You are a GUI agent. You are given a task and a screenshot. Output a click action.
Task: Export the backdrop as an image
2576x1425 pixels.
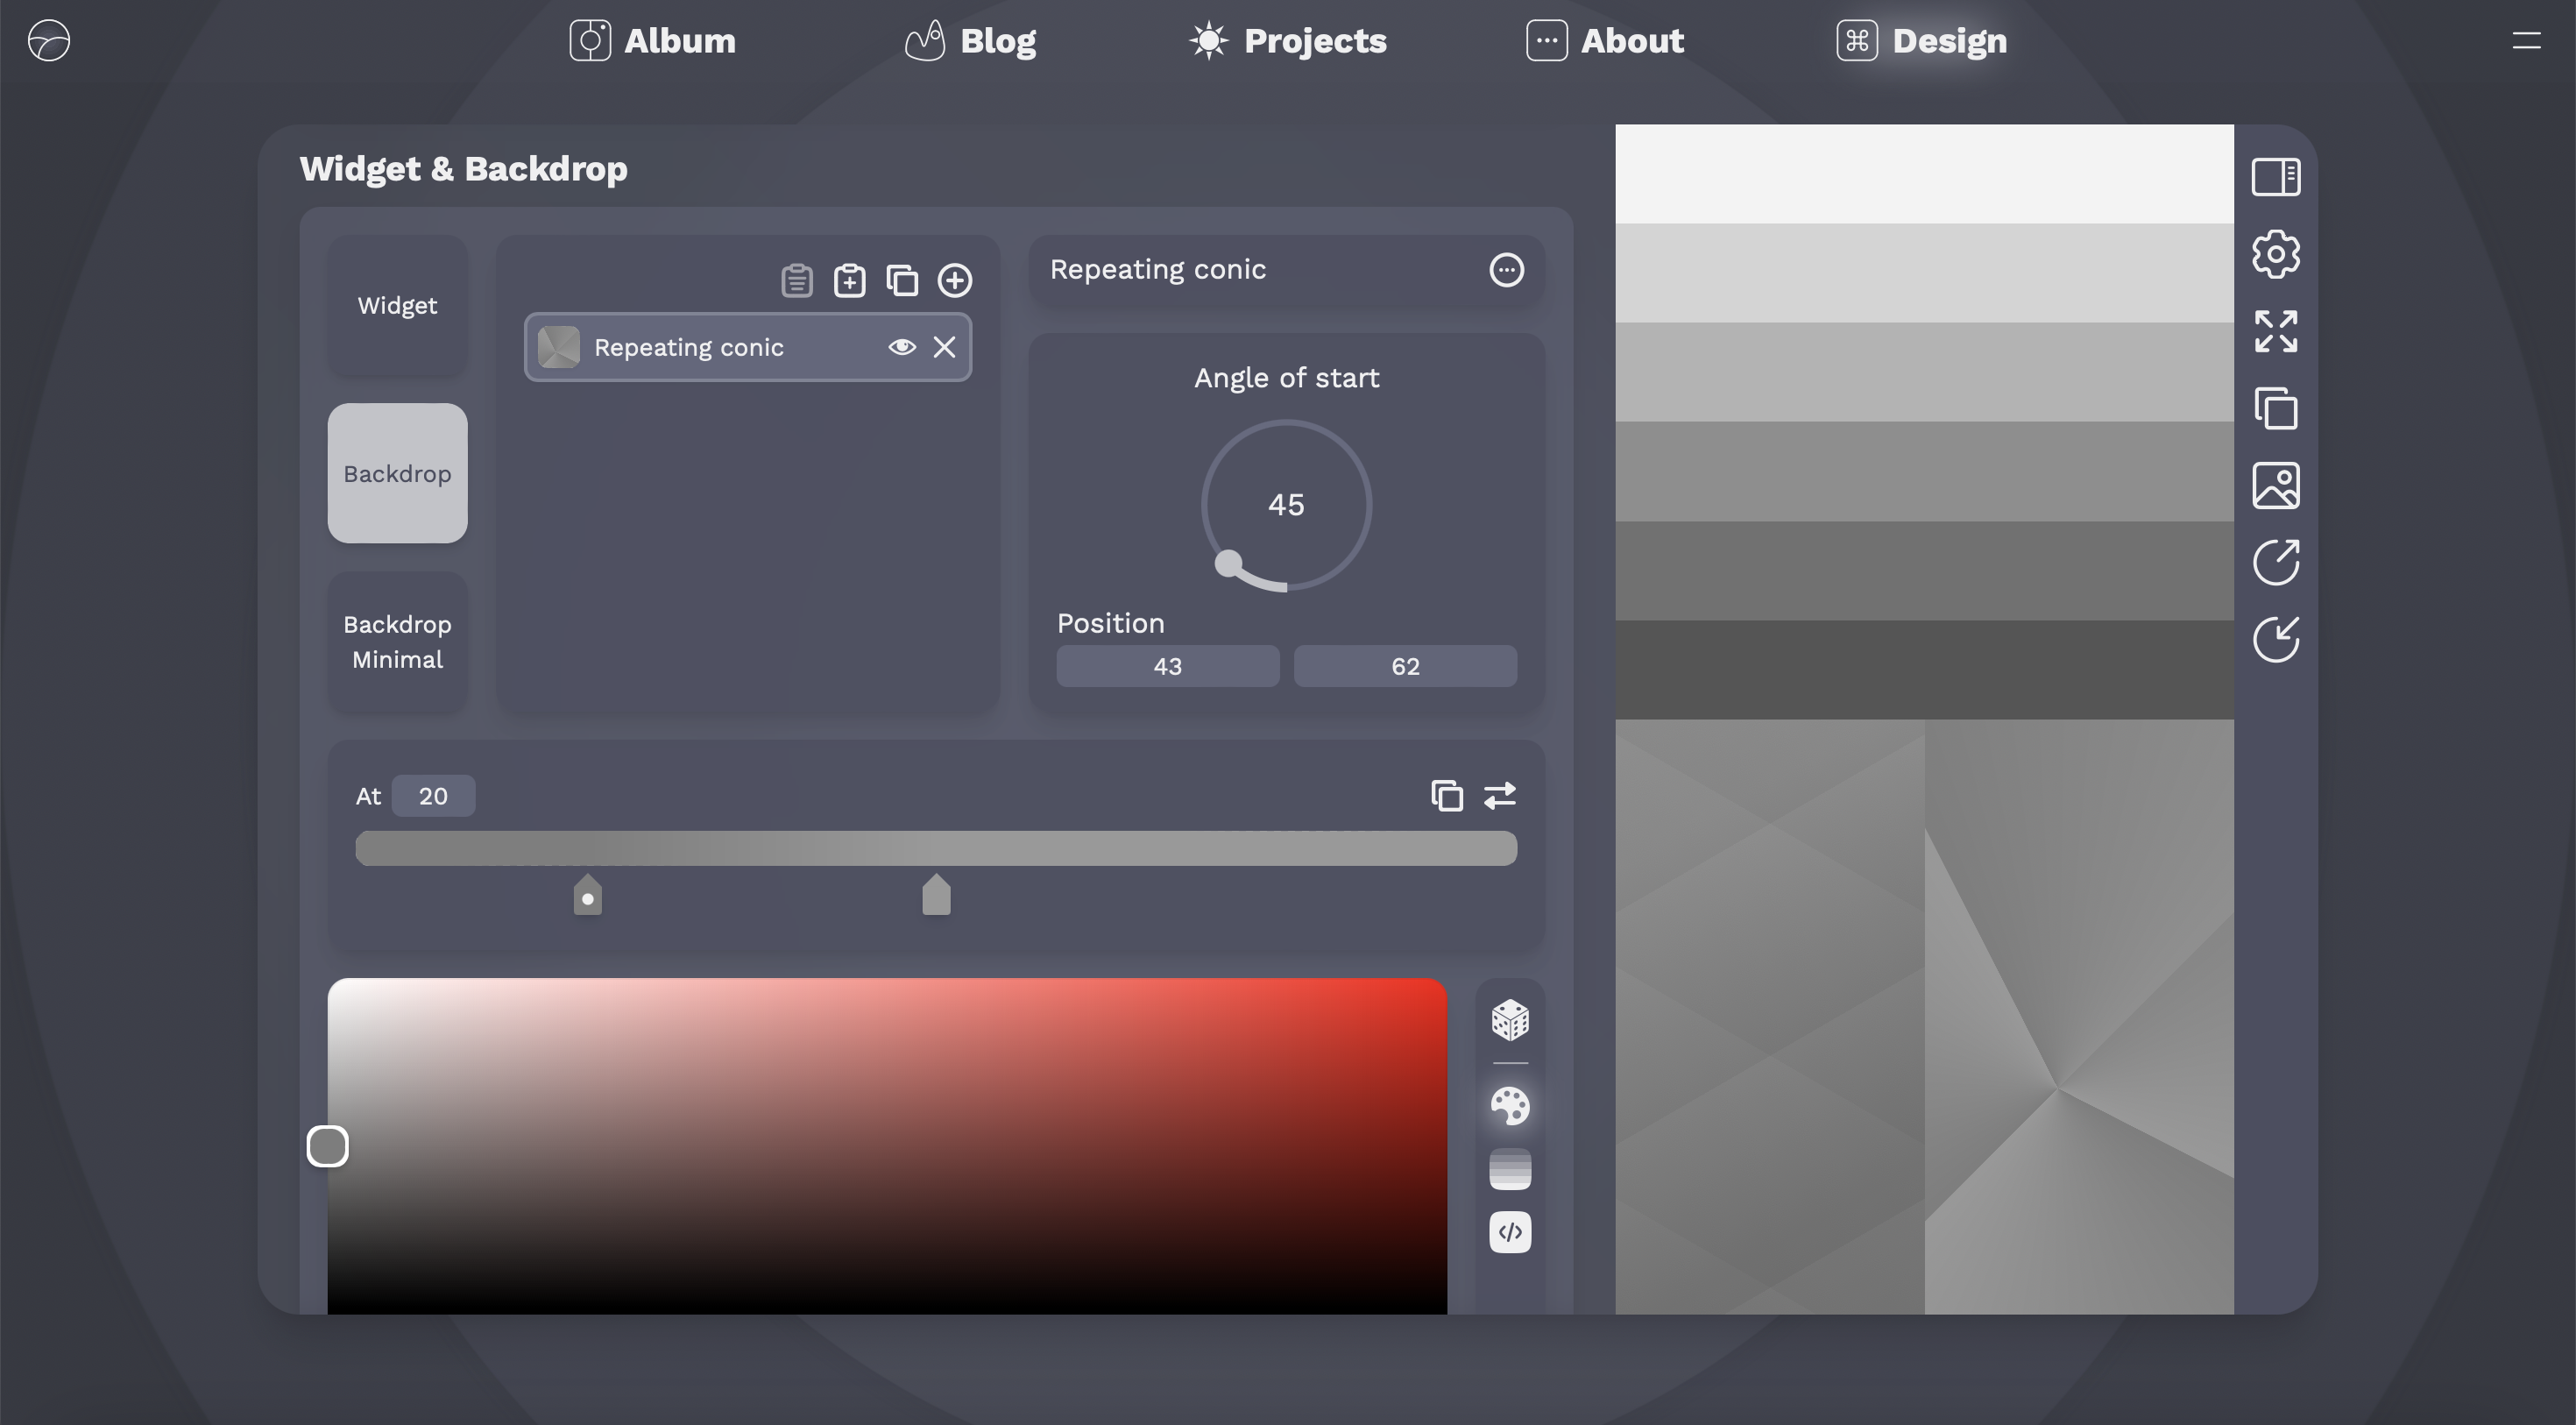coord(2277,486)
